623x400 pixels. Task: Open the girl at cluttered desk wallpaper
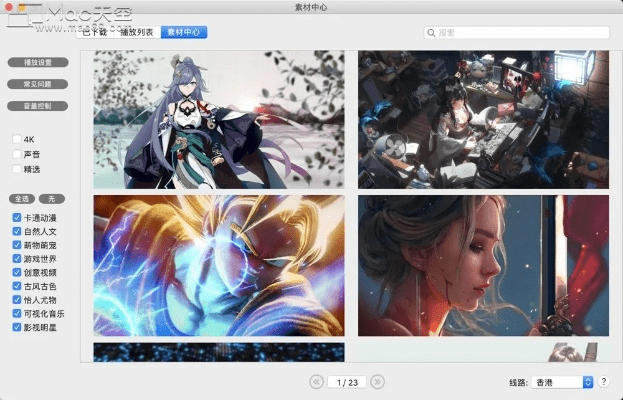pos(483,119)
